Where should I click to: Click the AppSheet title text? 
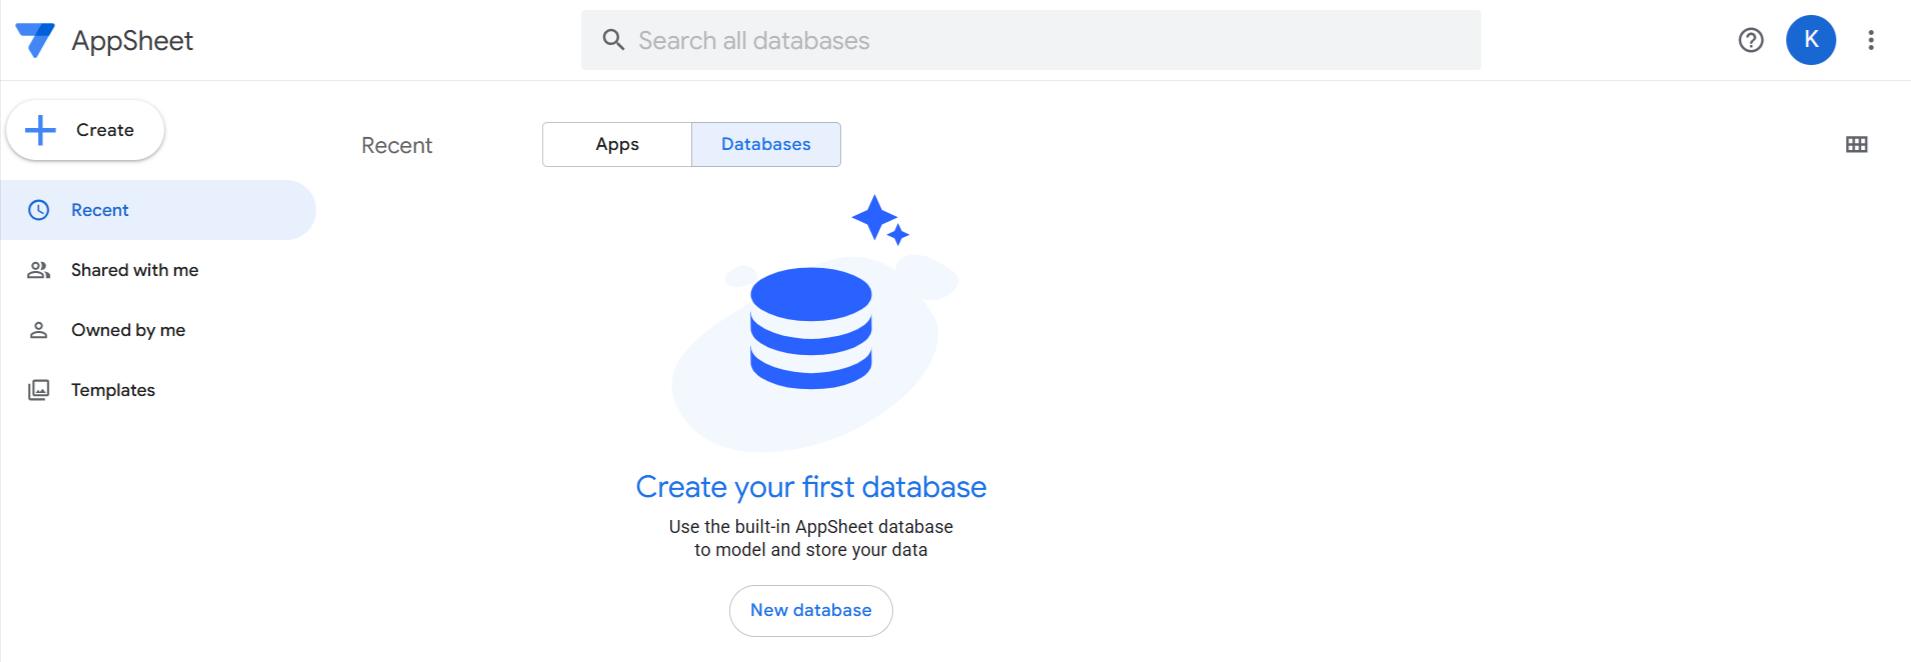tap(132, 41)
